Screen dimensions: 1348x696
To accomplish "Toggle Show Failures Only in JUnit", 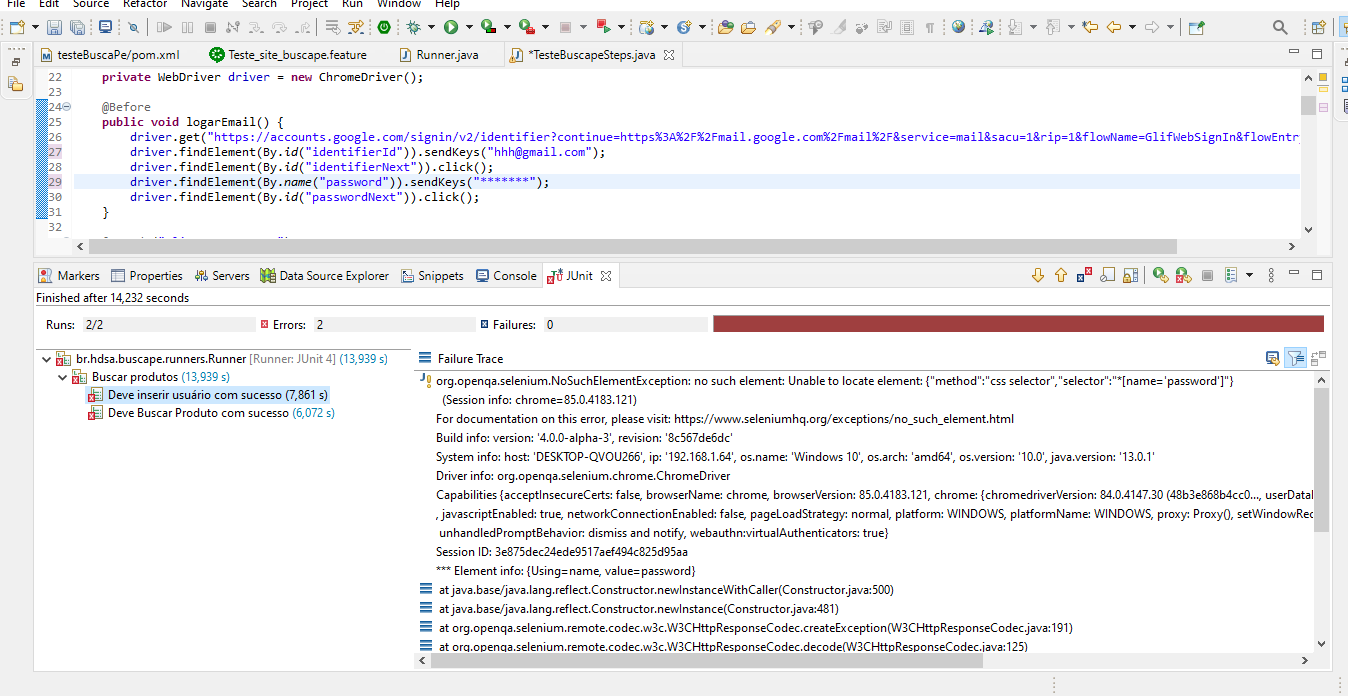I will point(1084,275).
